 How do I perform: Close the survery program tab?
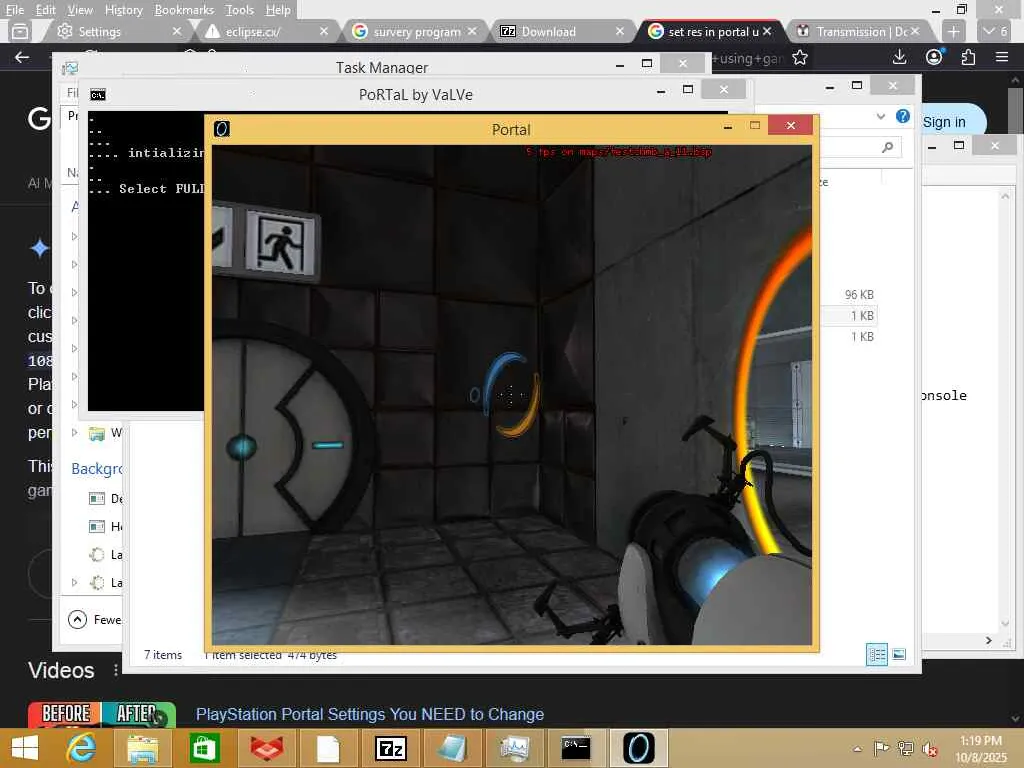pos(472,31)
